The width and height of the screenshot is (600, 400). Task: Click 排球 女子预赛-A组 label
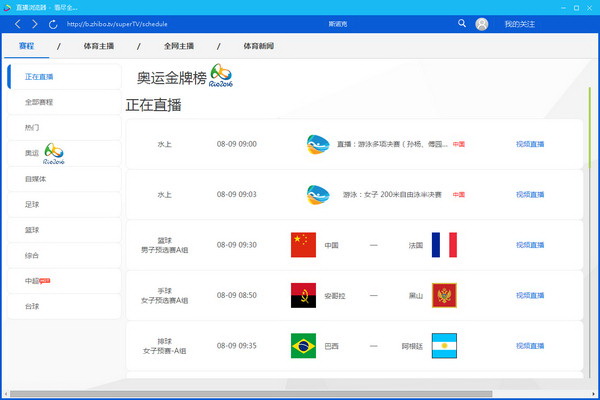pos(165,346)
